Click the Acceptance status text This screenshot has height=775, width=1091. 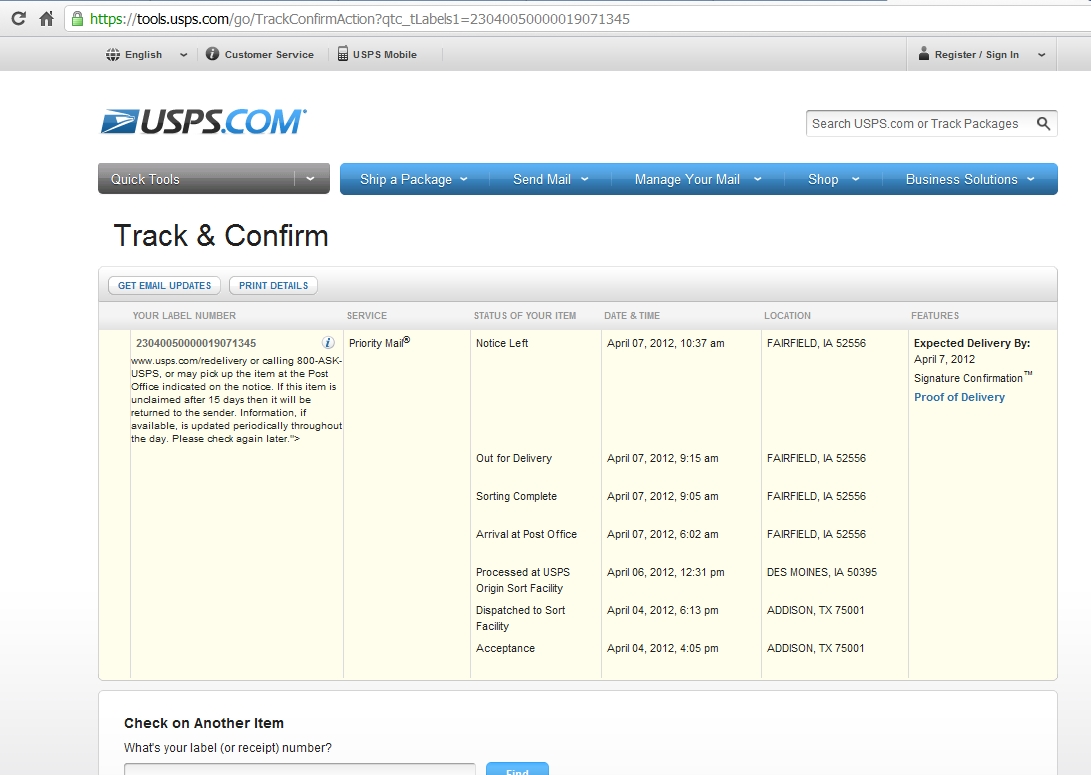[505, 648]
